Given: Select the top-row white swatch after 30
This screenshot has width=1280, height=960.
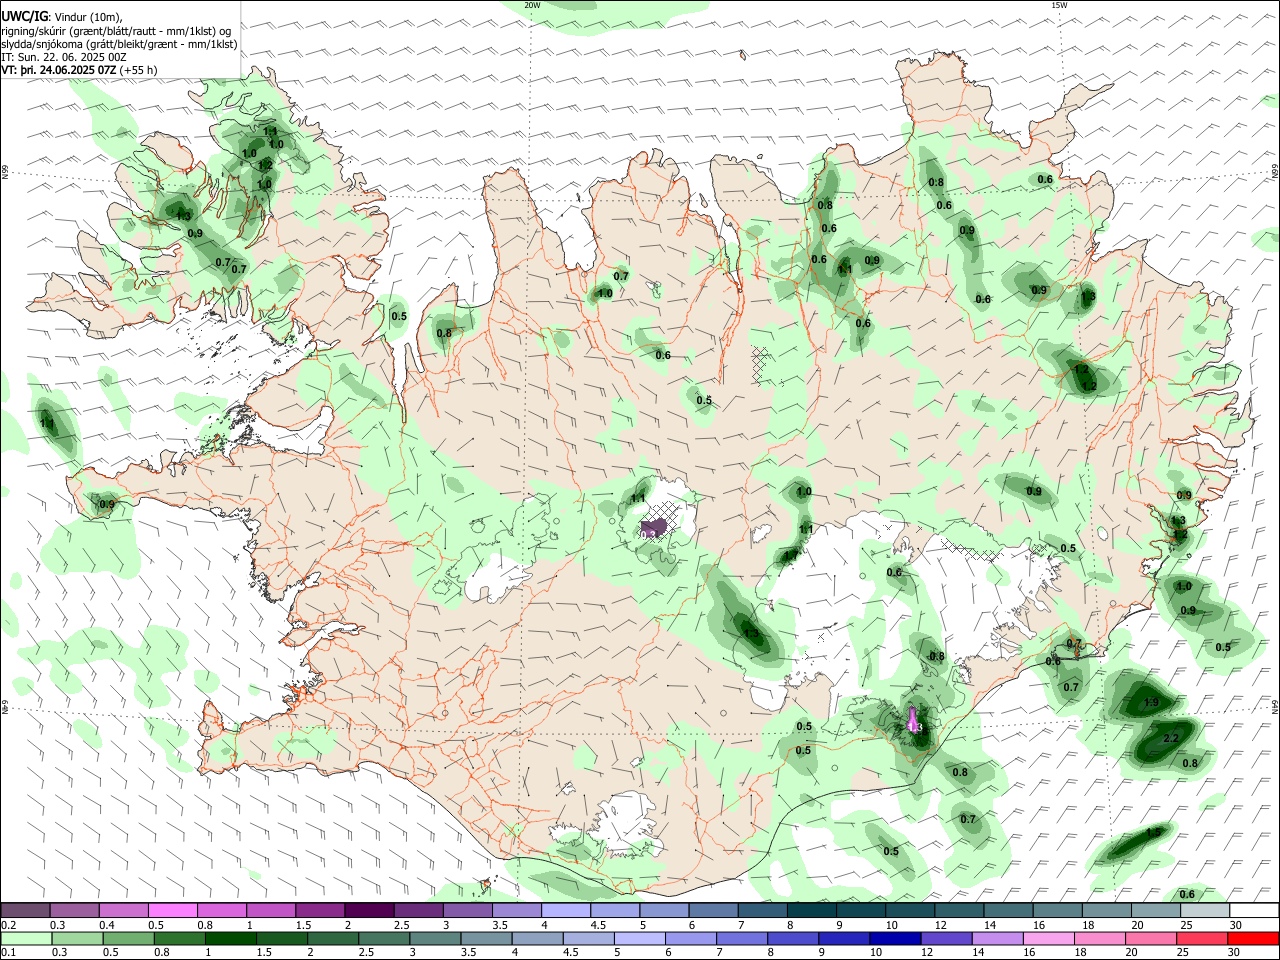Looking at the screenshot, I should [x=1253, y=911].
